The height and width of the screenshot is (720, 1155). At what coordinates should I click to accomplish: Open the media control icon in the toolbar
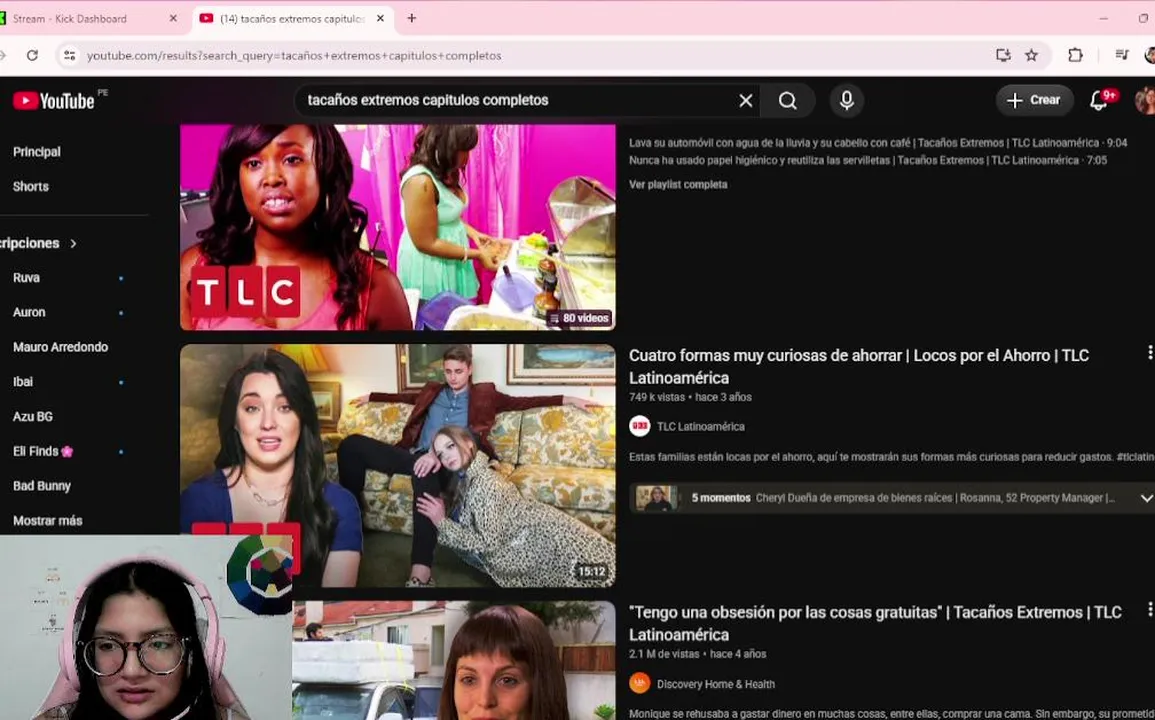pos(1122,55)
